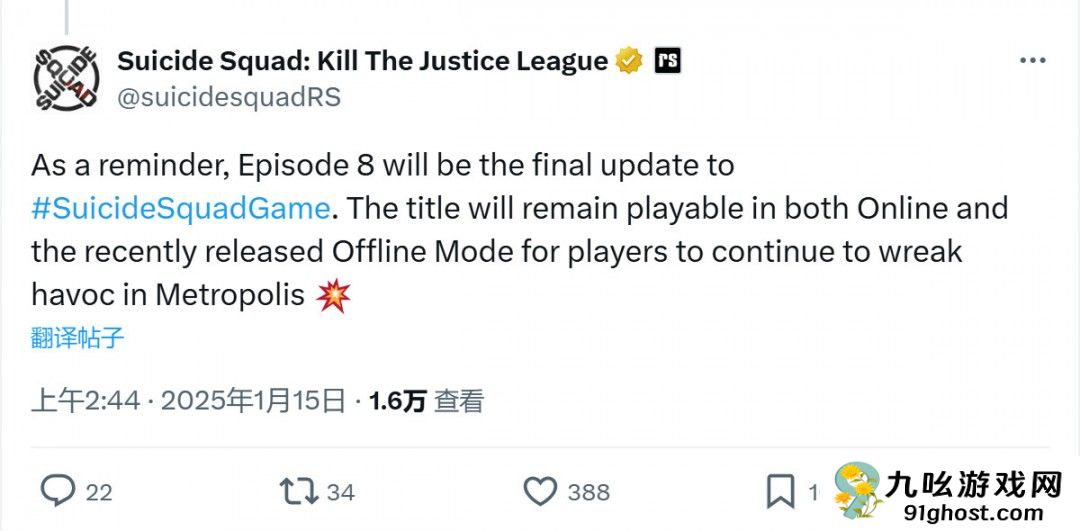
Task: Click the 九吆游戏网 watermark flower logo
Action: click(x=858, y=492)
